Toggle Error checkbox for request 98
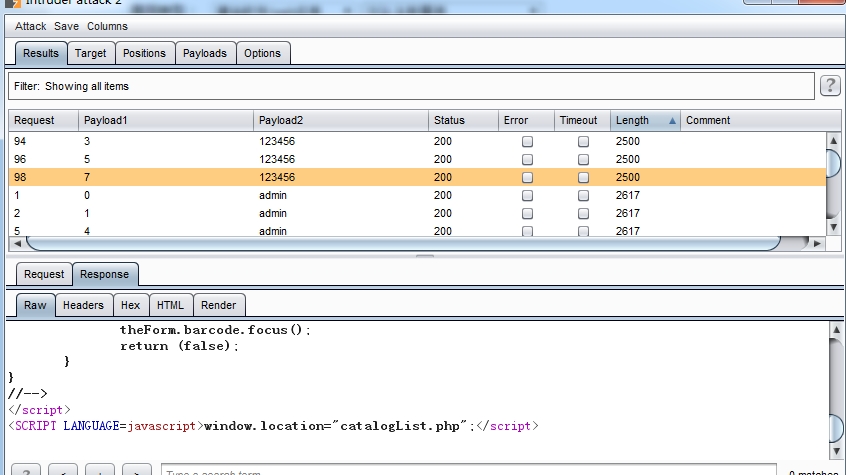 point(527,178)
